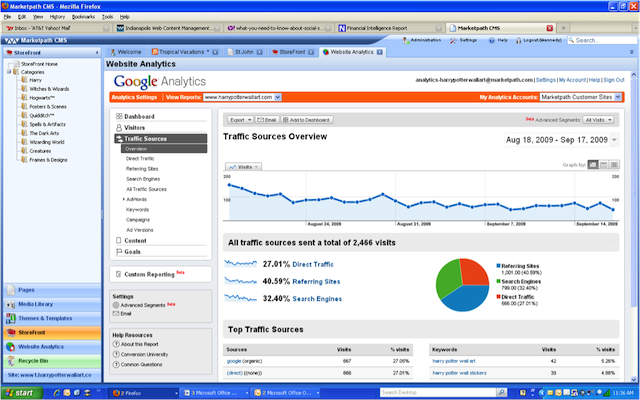Open the Dashboard report
This screenshot has height=400, width=640.
[139, 117]
